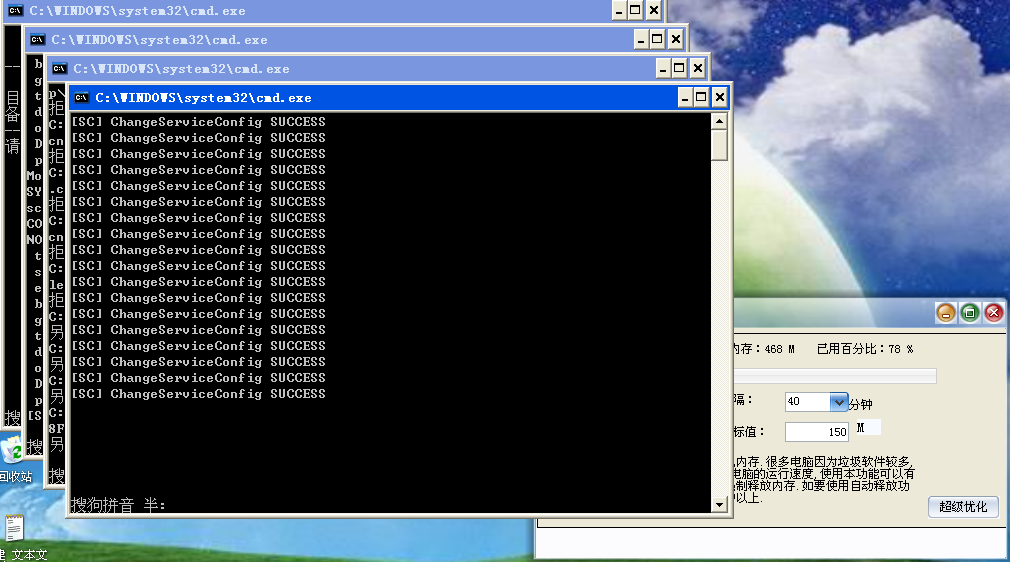Screen dimensions: 1010x562
Task: Click the first ChangeServiceConfig SUCCESS line
Action: [198, 122]
